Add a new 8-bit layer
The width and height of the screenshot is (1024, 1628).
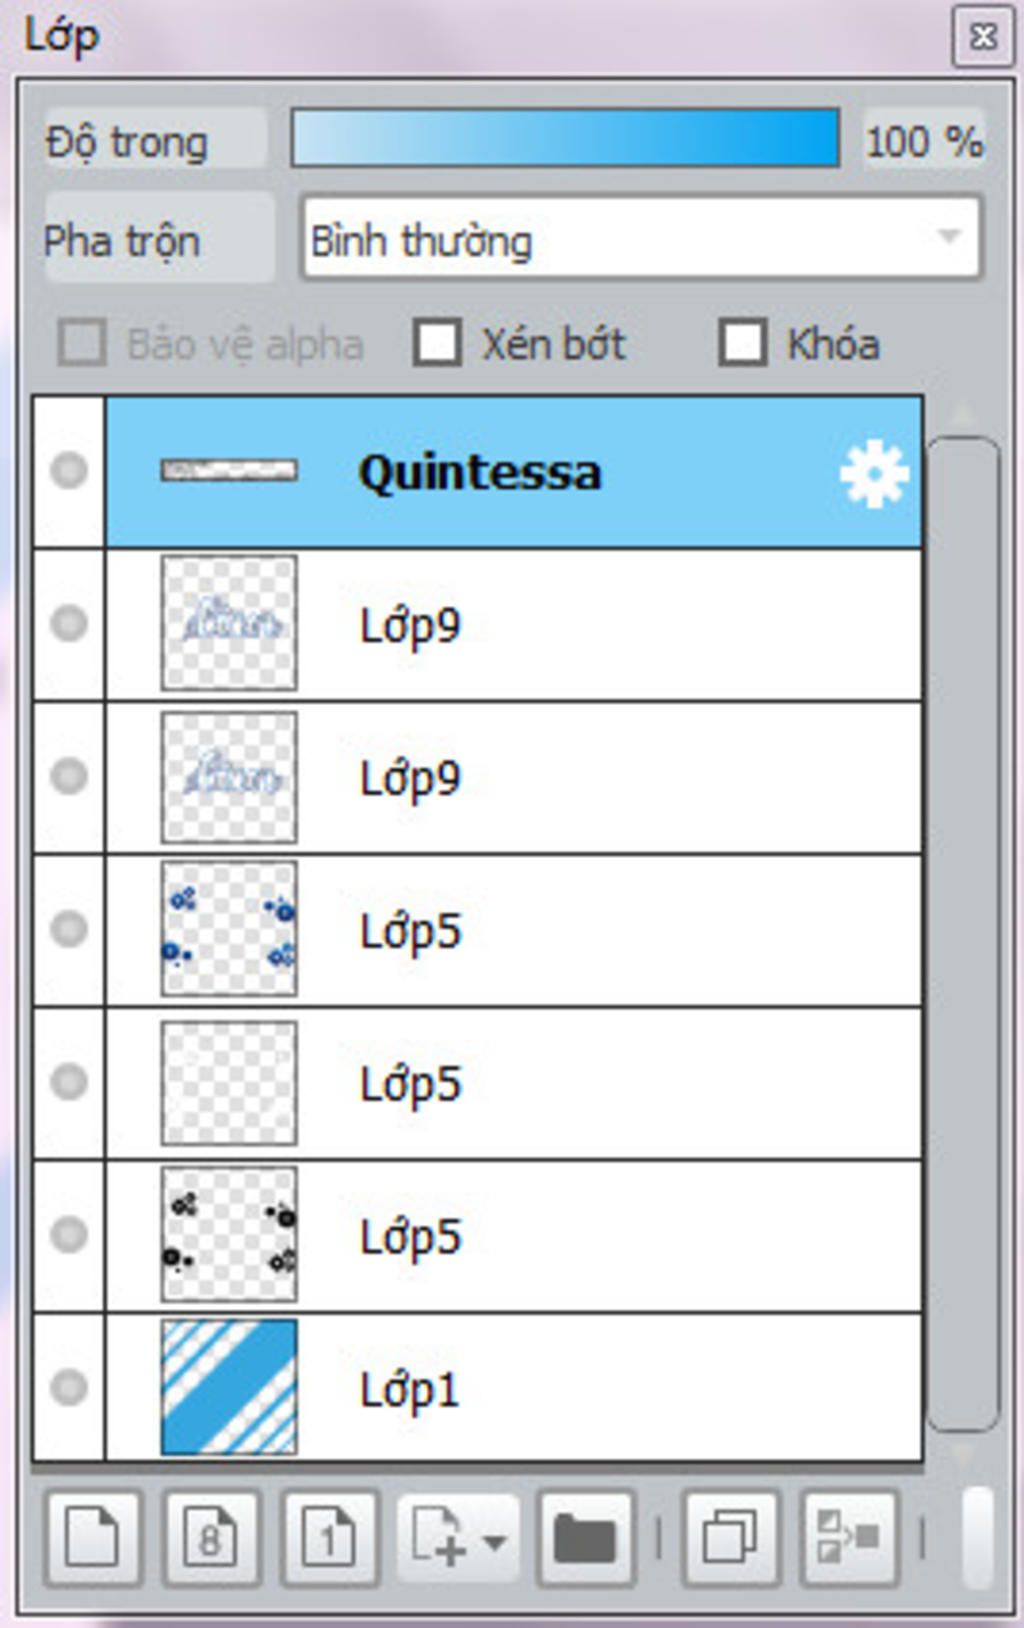[x=211, y=1537]
